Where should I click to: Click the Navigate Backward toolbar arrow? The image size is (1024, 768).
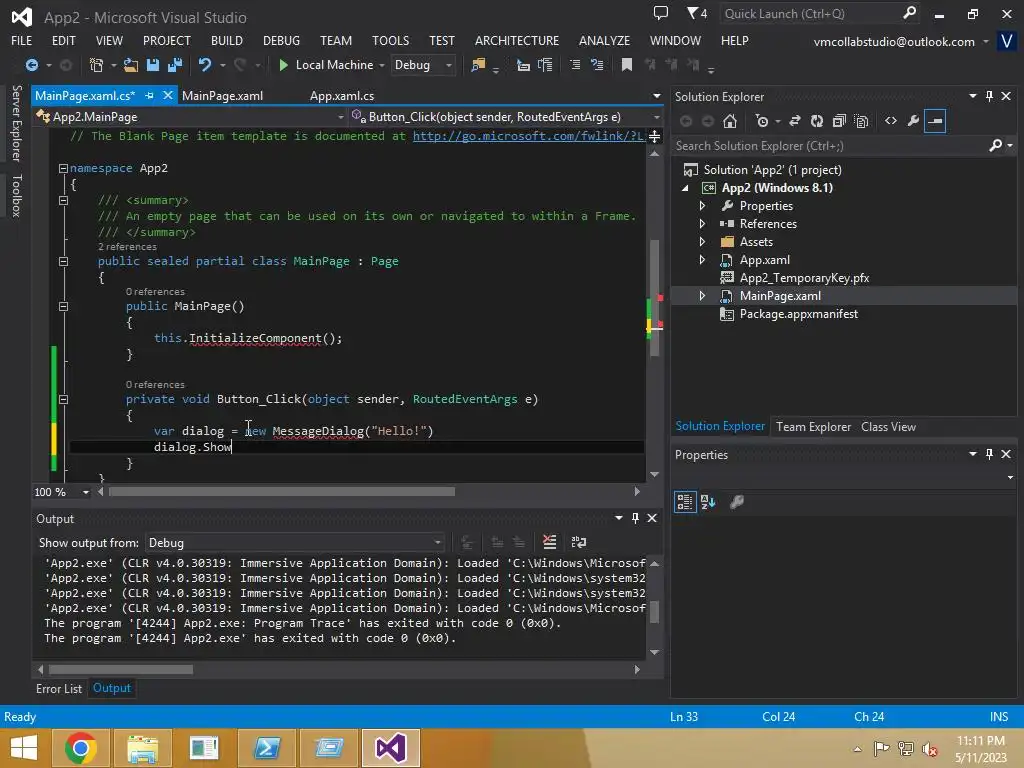tap(31, 65)
